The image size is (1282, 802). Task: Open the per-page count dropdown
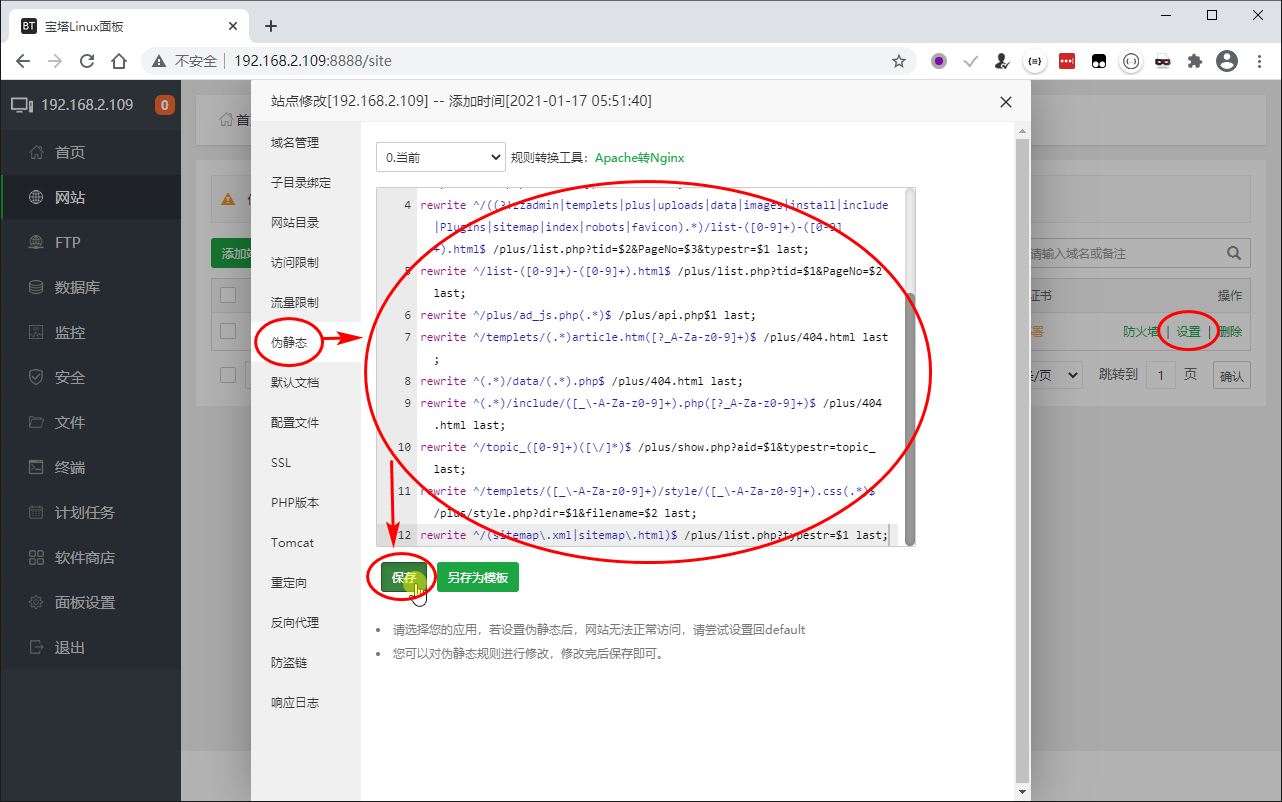(1056, 375)
